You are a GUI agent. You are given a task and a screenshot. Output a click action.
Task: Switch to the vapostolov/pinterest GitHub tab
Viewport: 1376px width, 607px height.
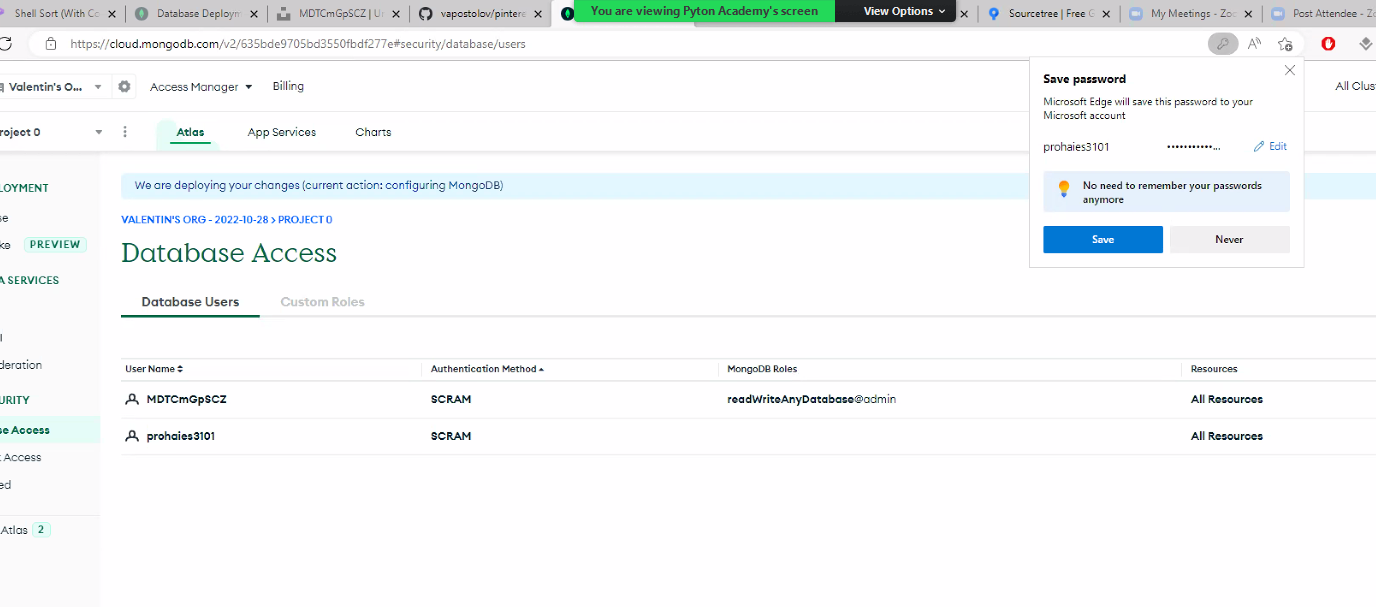(x=481, y=14)
